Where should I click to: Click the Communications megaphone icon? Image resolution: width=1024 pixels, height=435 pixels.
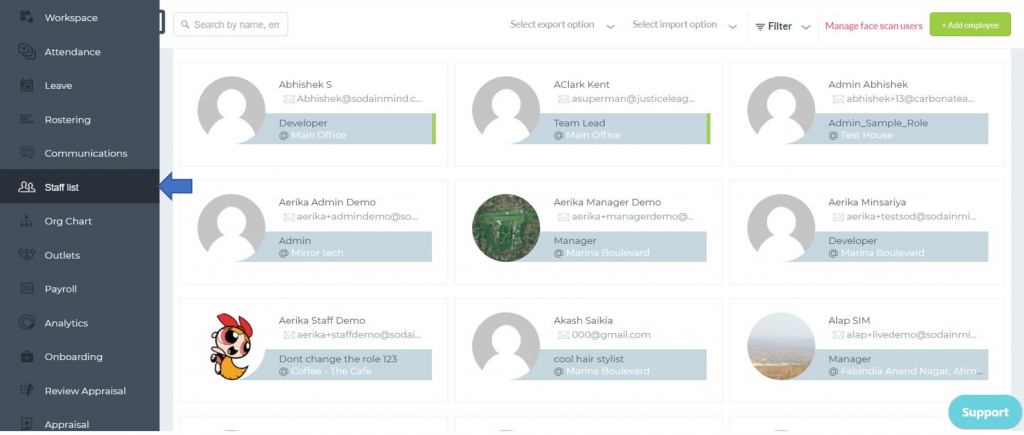coord(27,154)
